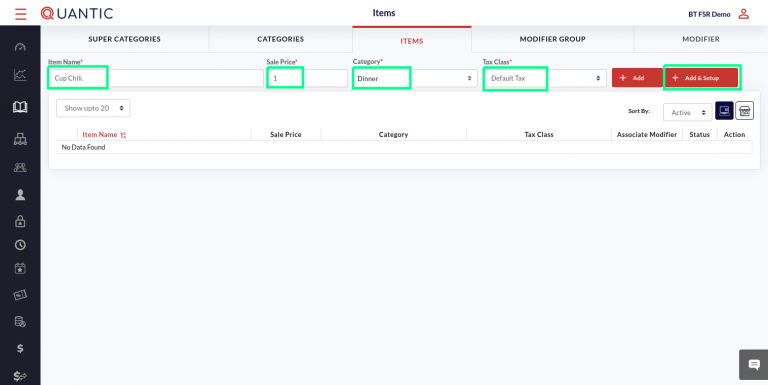Open the Category dropdown showing Dinner
The image size is (768, 385).
click(415, 78)
